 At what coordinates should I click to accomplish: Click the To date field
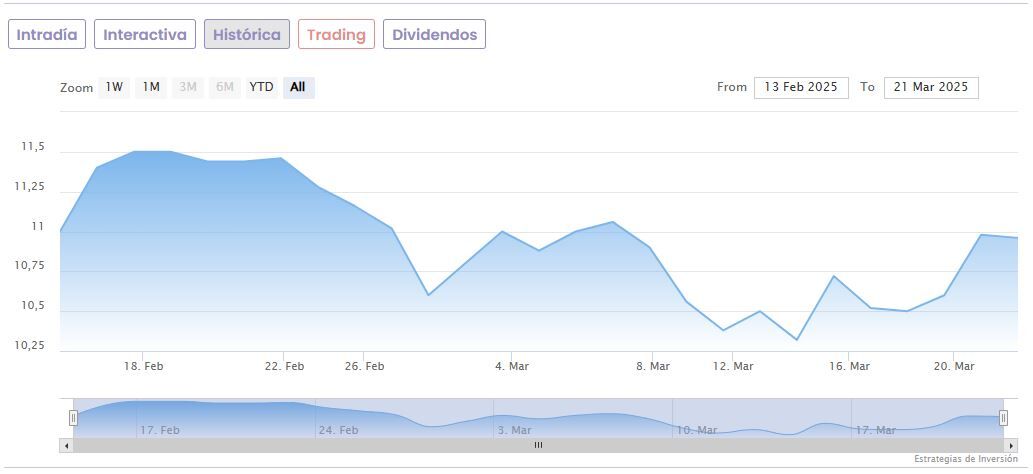click(931, 87)
